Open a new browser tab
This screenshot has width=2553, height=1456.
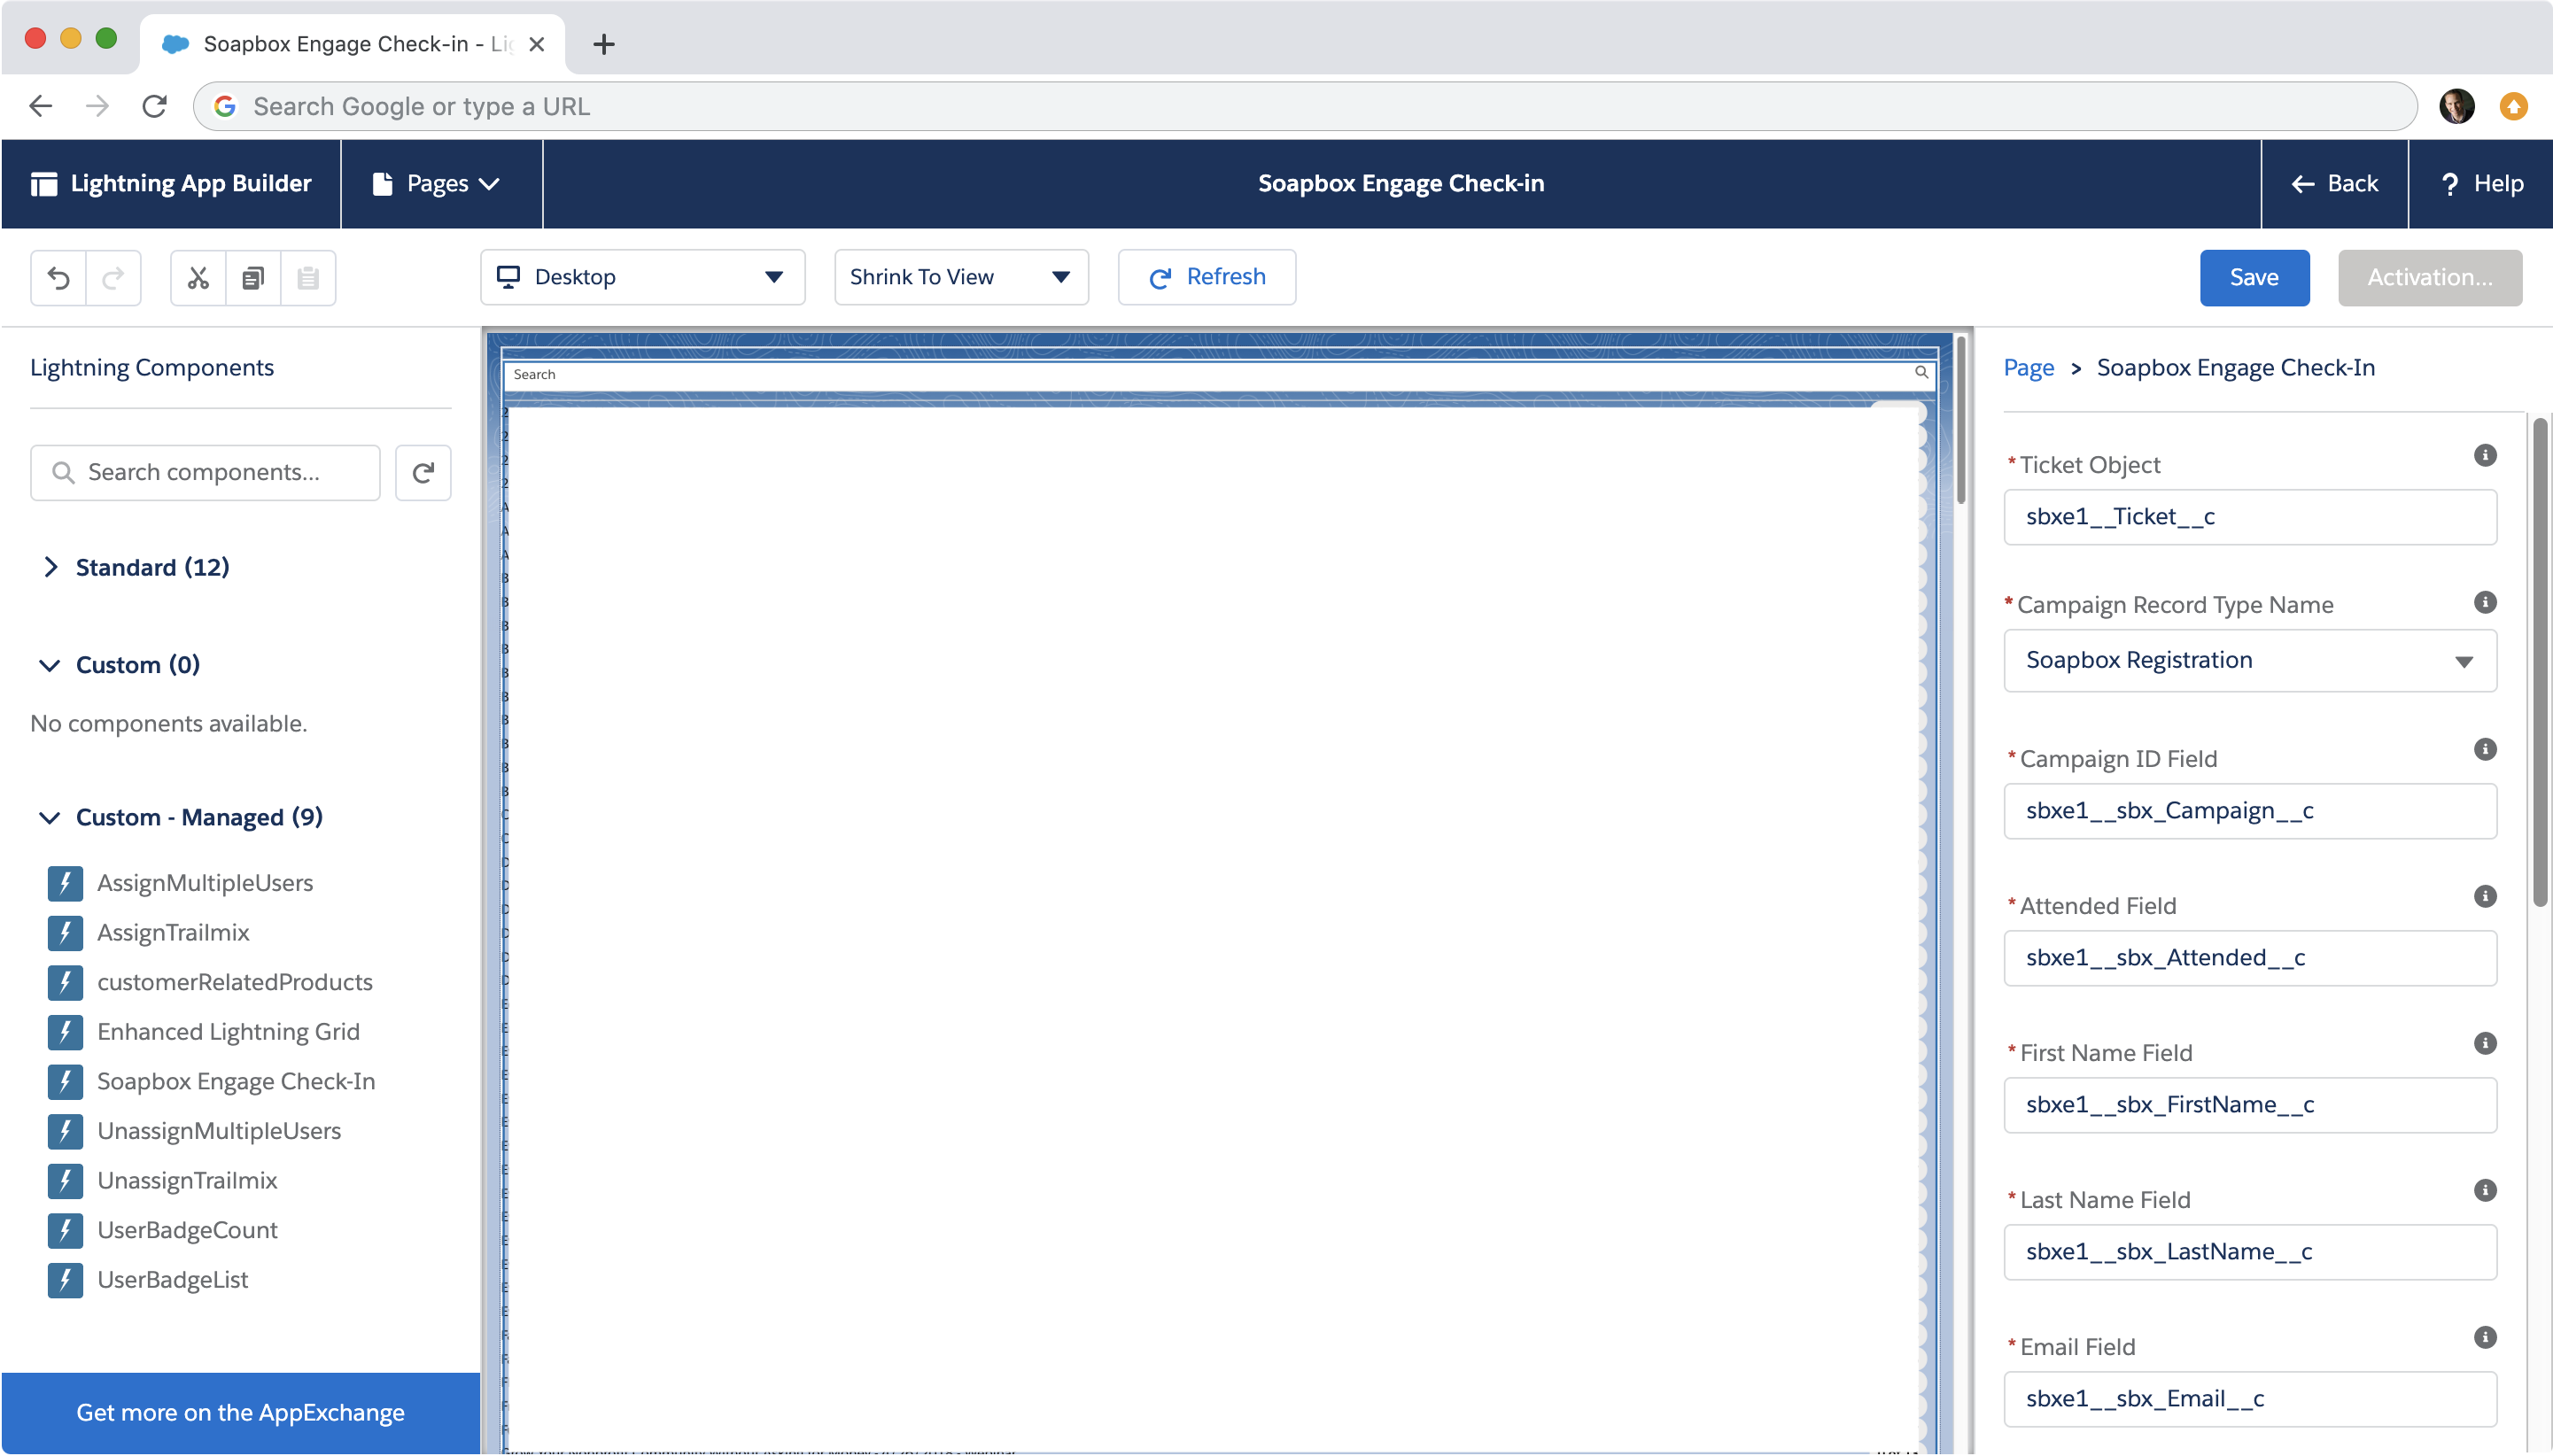click(x=604, y=44)
